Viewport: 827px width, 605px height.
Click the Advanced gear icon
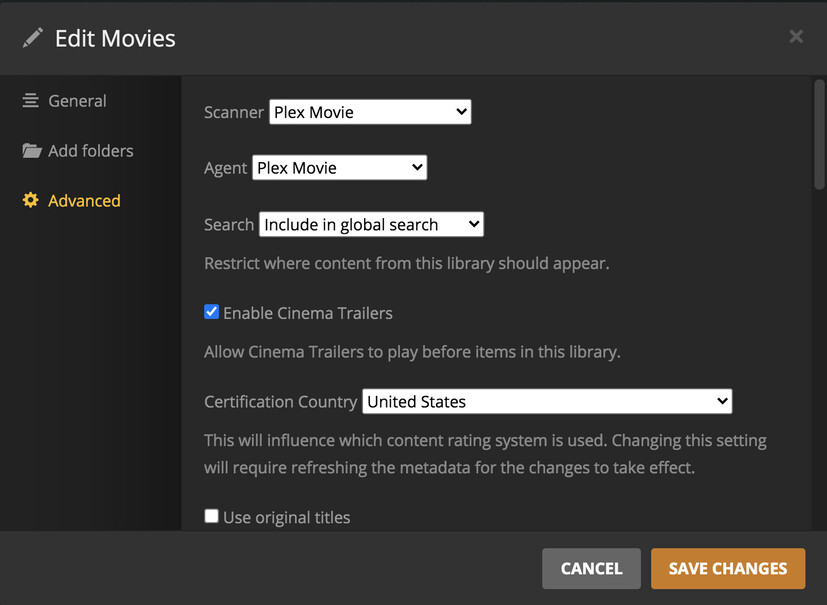[31, 201]
